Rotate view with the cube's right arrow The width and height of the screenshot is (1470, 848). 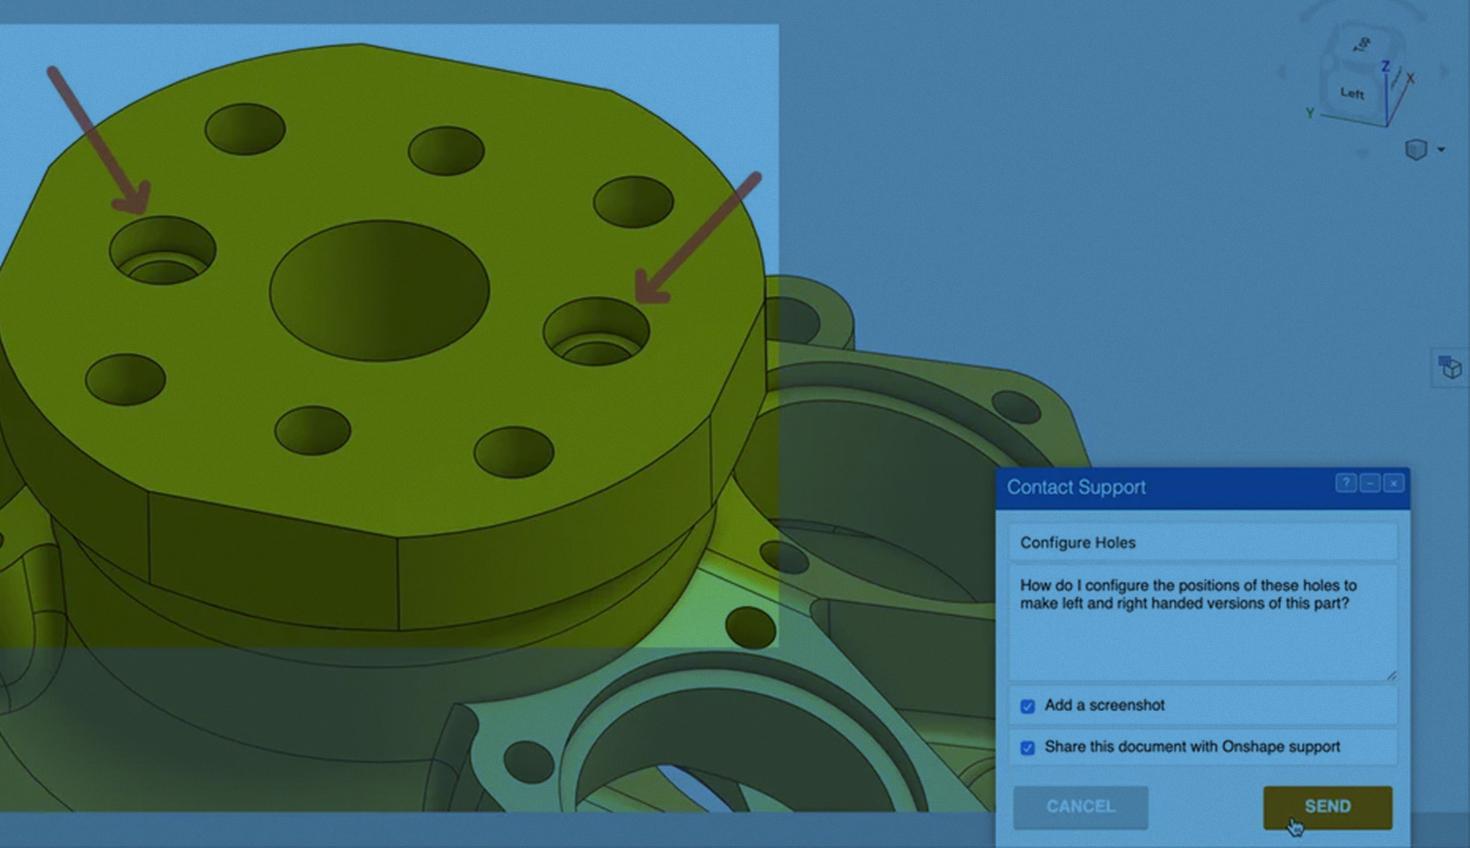[1443, 72]
